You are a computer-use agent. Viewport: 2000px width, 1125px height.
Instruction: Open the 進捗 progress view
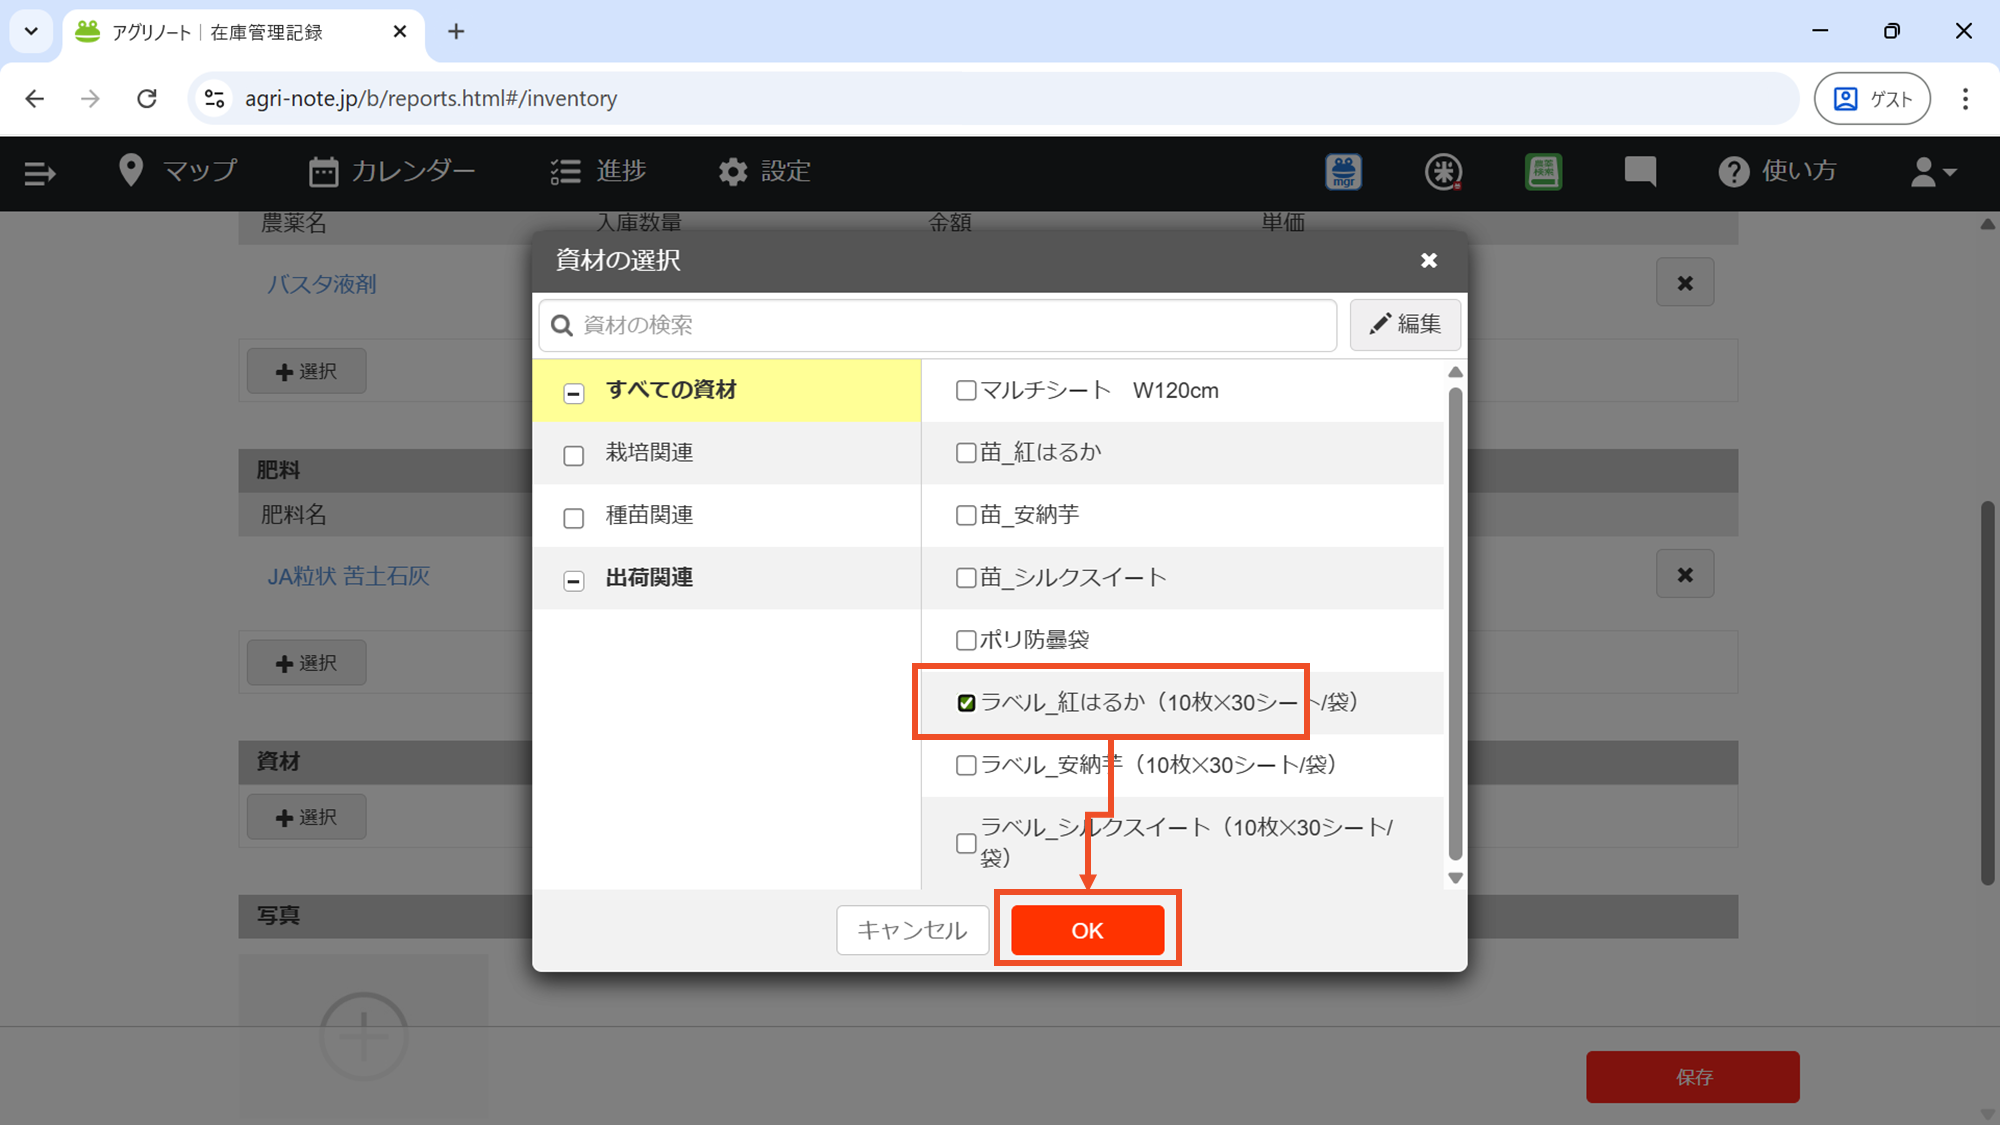[598, 171]
